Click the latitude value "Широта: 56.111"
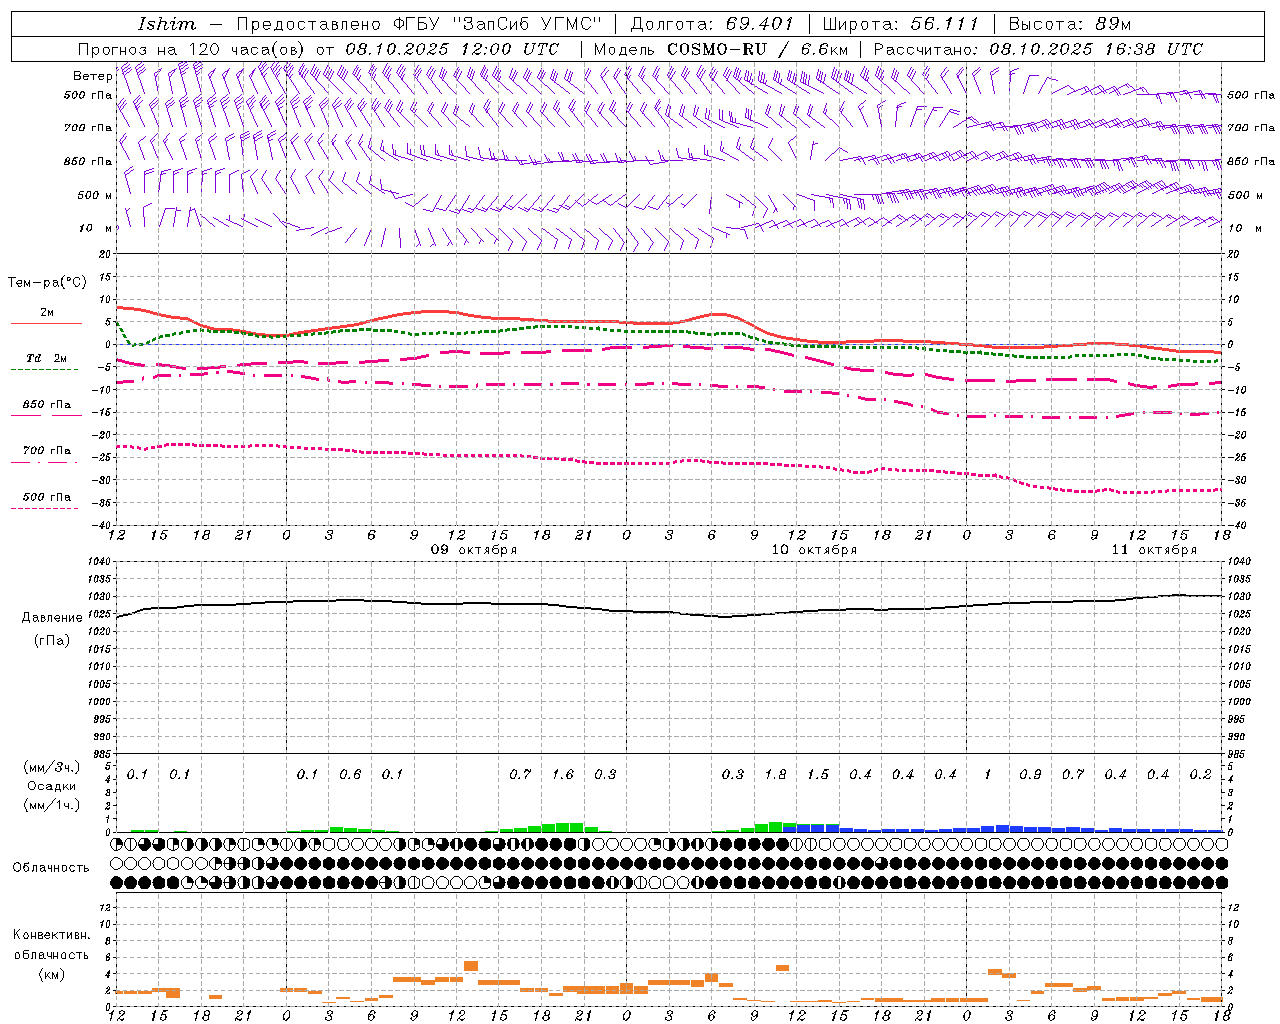1280x1024 pixels. [900, 24]
